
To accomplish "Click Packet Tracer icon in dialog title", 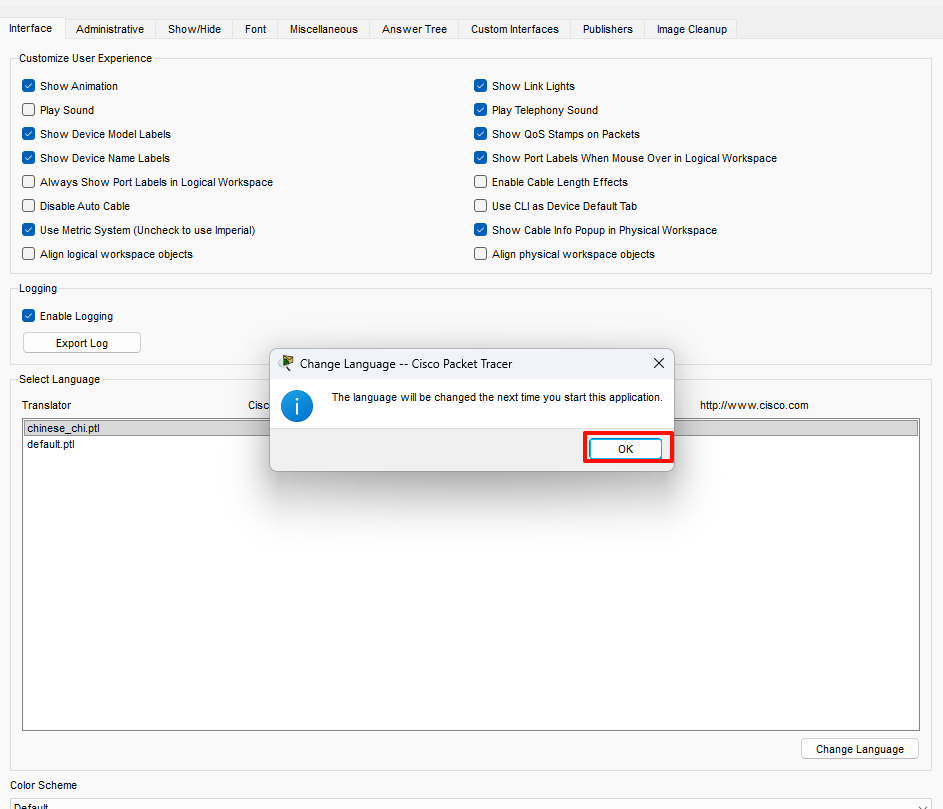I will click(287, 363).
